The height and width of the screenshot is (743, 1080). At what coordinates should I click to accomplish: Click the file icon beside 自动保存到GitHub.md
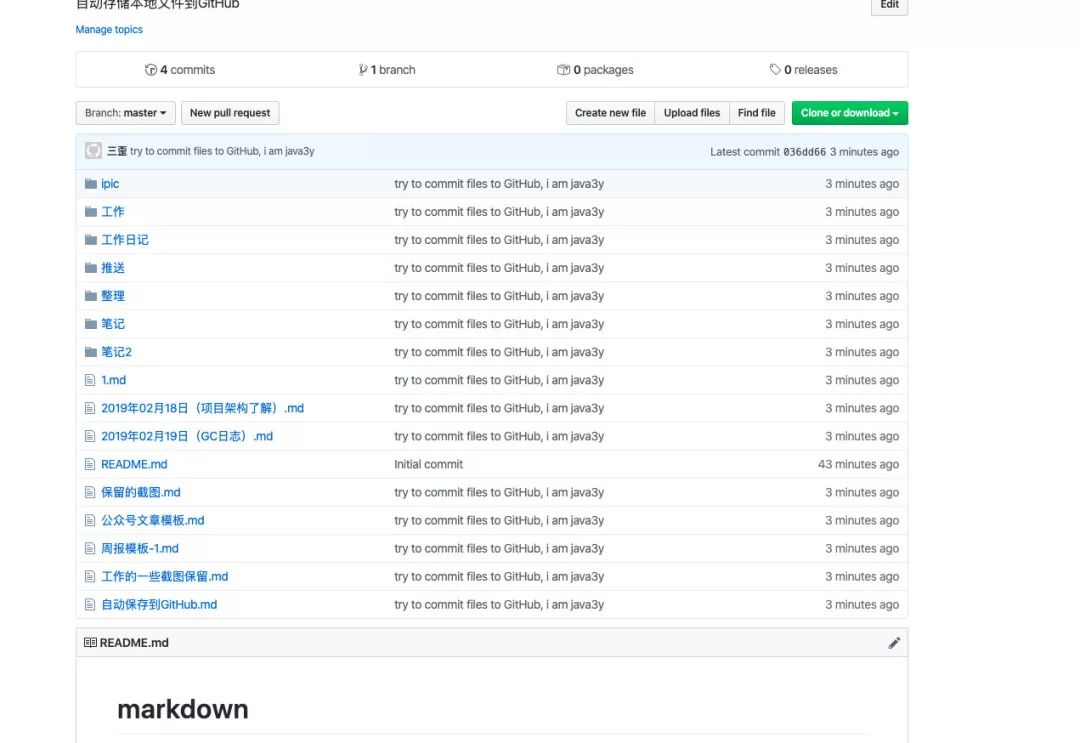tap(90, 605)
